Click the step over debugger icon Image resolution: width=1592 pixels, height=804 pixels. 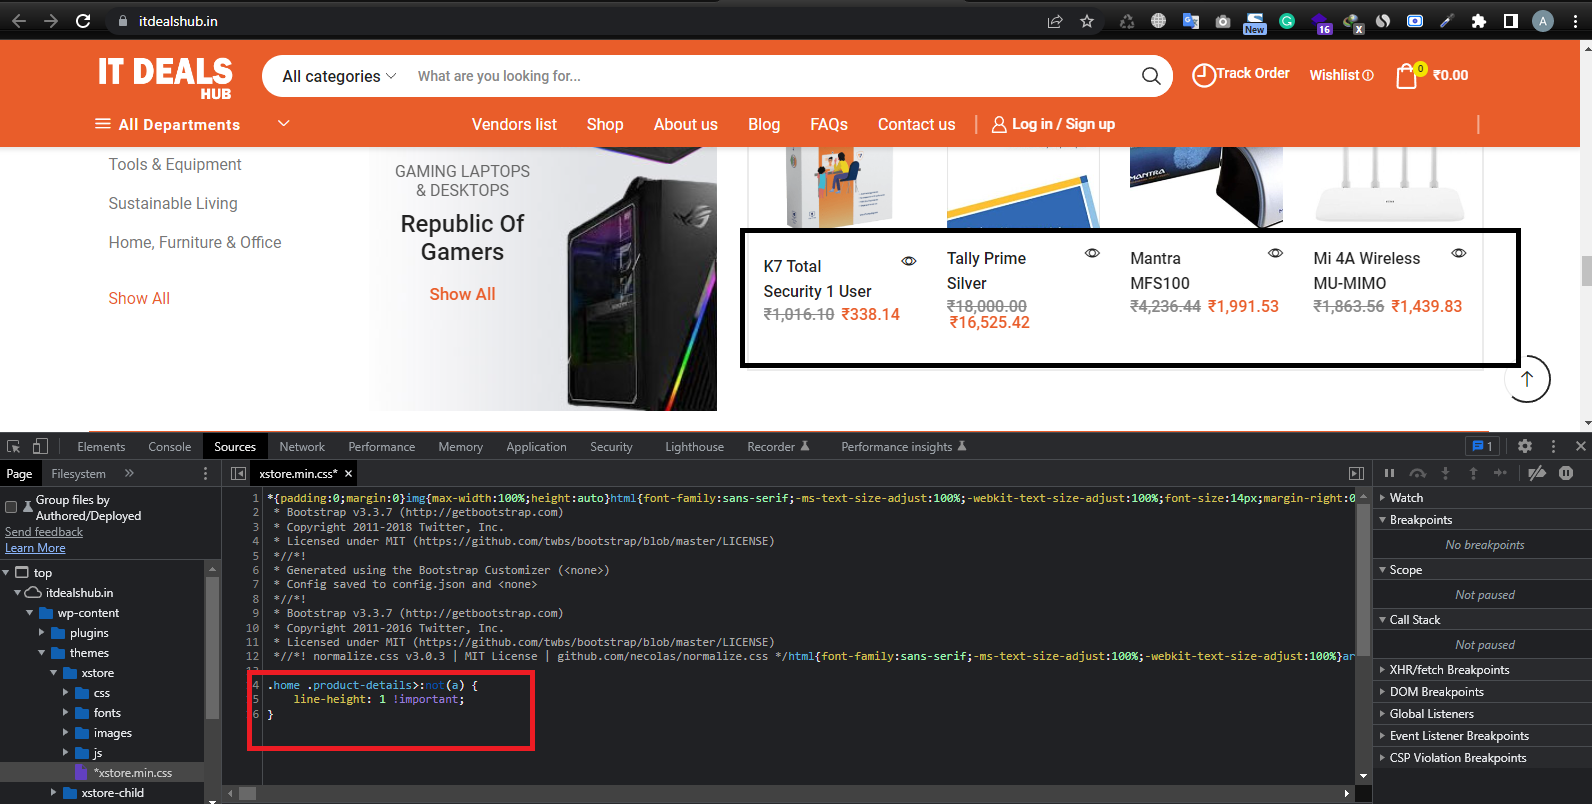(x=1417, y=473)
